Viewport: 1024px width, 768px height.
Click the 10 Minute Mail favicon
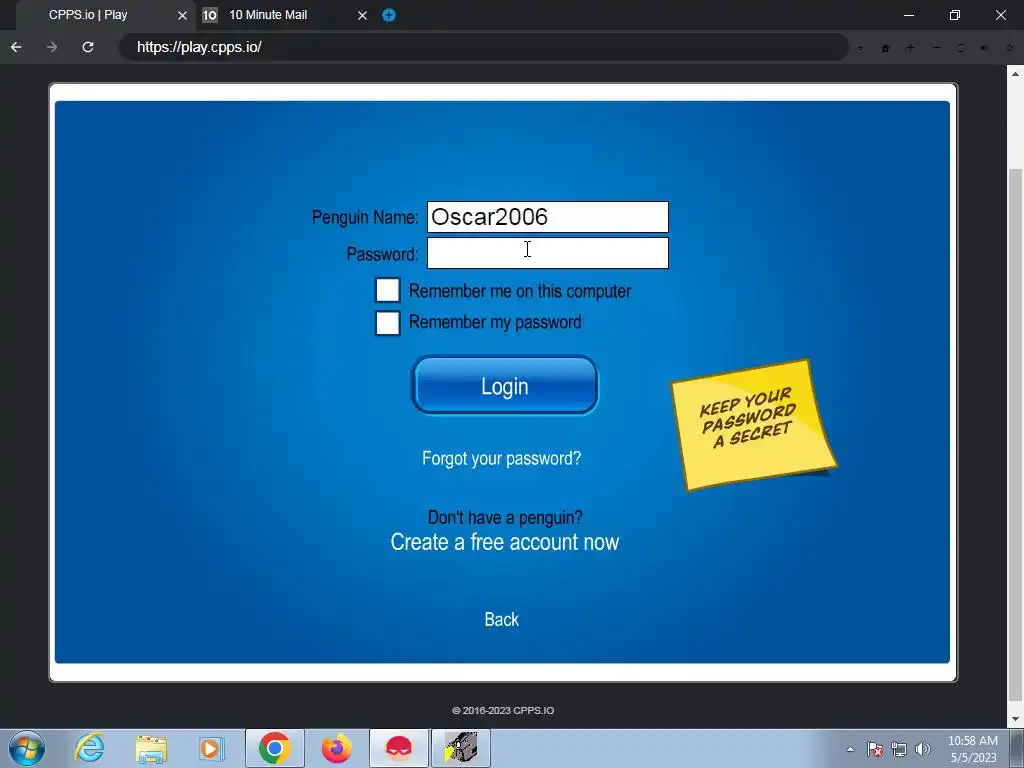coord(210,15)
